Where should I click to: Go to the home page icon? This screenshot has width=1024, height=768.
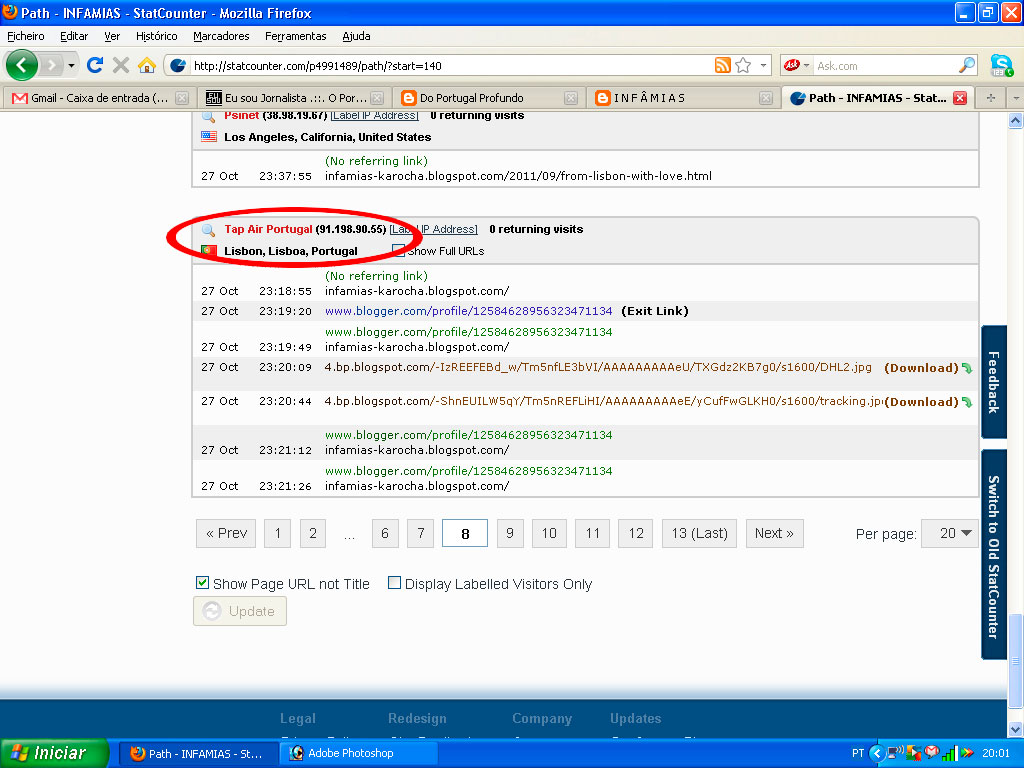coord(147,65)
